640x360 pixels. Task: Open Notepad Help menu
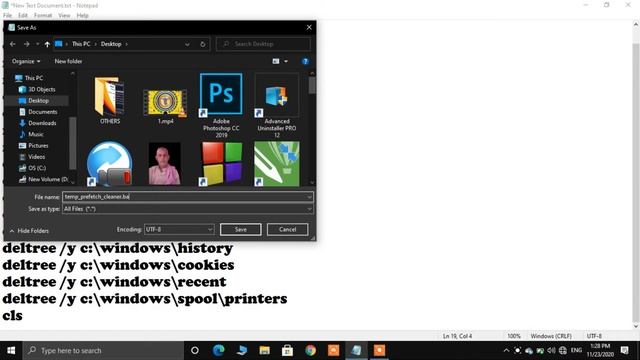[x=82, y=16]
